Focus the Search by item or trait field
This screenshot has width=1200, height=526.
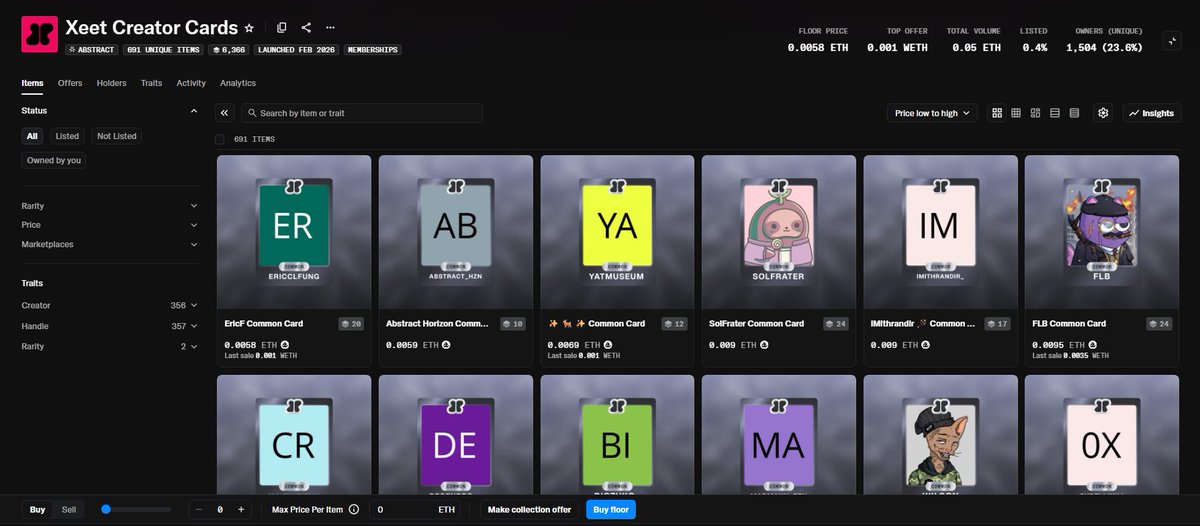(362, 113)
